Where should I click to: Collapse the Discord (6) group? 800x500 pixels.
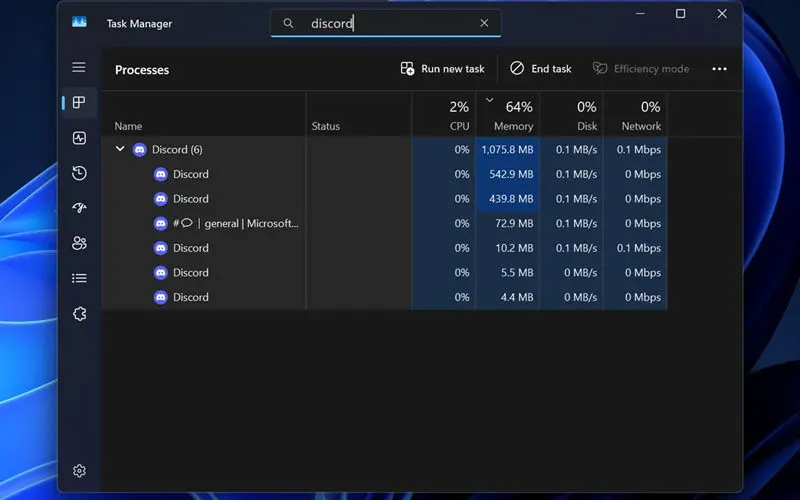[x=120, y=149]
